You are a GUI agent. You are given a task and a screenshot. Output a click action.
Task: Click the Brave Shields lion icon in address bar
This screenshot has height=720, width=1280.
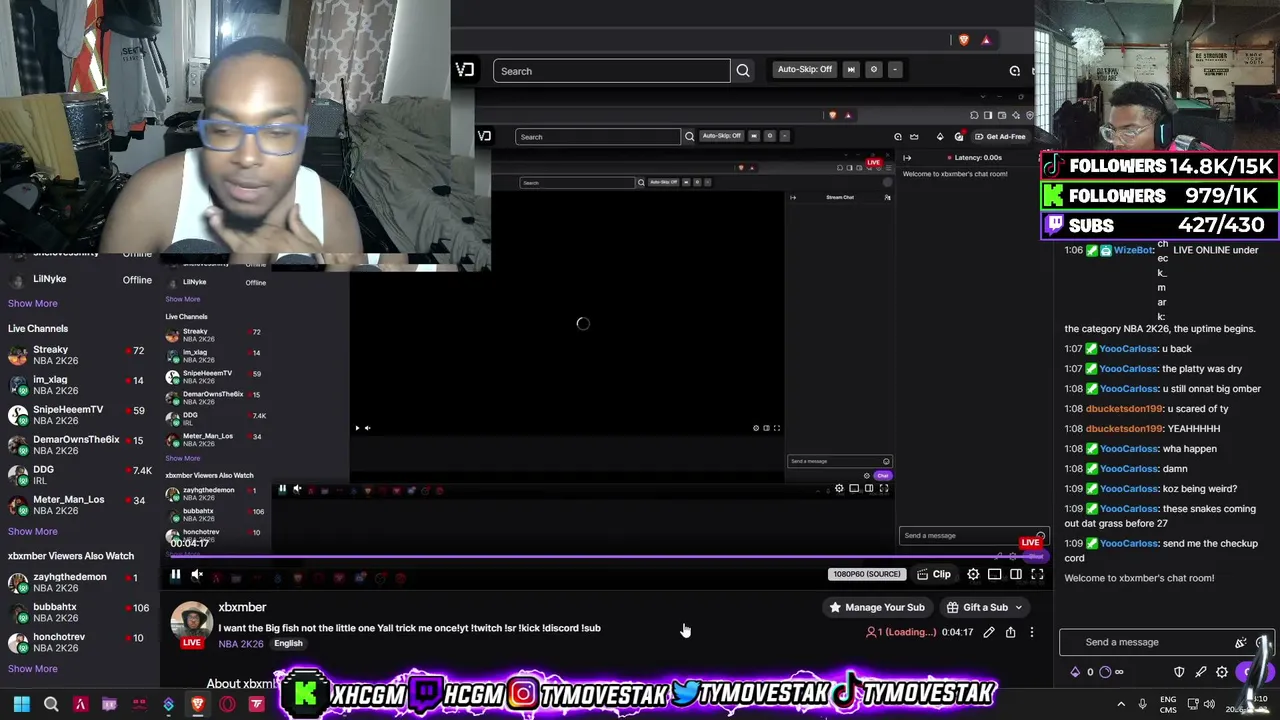click(964, 40)
